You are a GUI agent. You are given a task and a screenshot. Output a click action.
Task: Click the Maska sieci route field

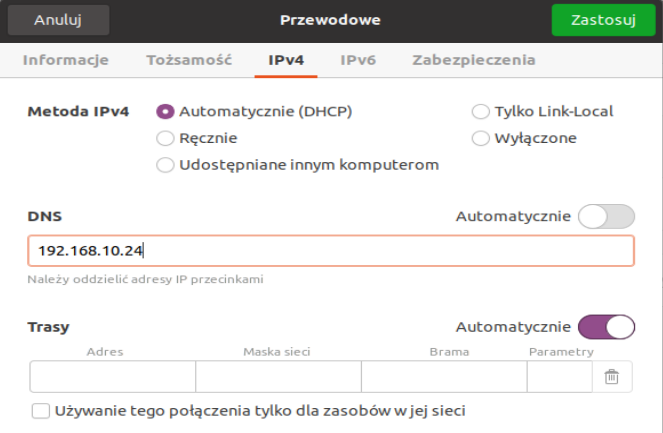coord(278,377)
